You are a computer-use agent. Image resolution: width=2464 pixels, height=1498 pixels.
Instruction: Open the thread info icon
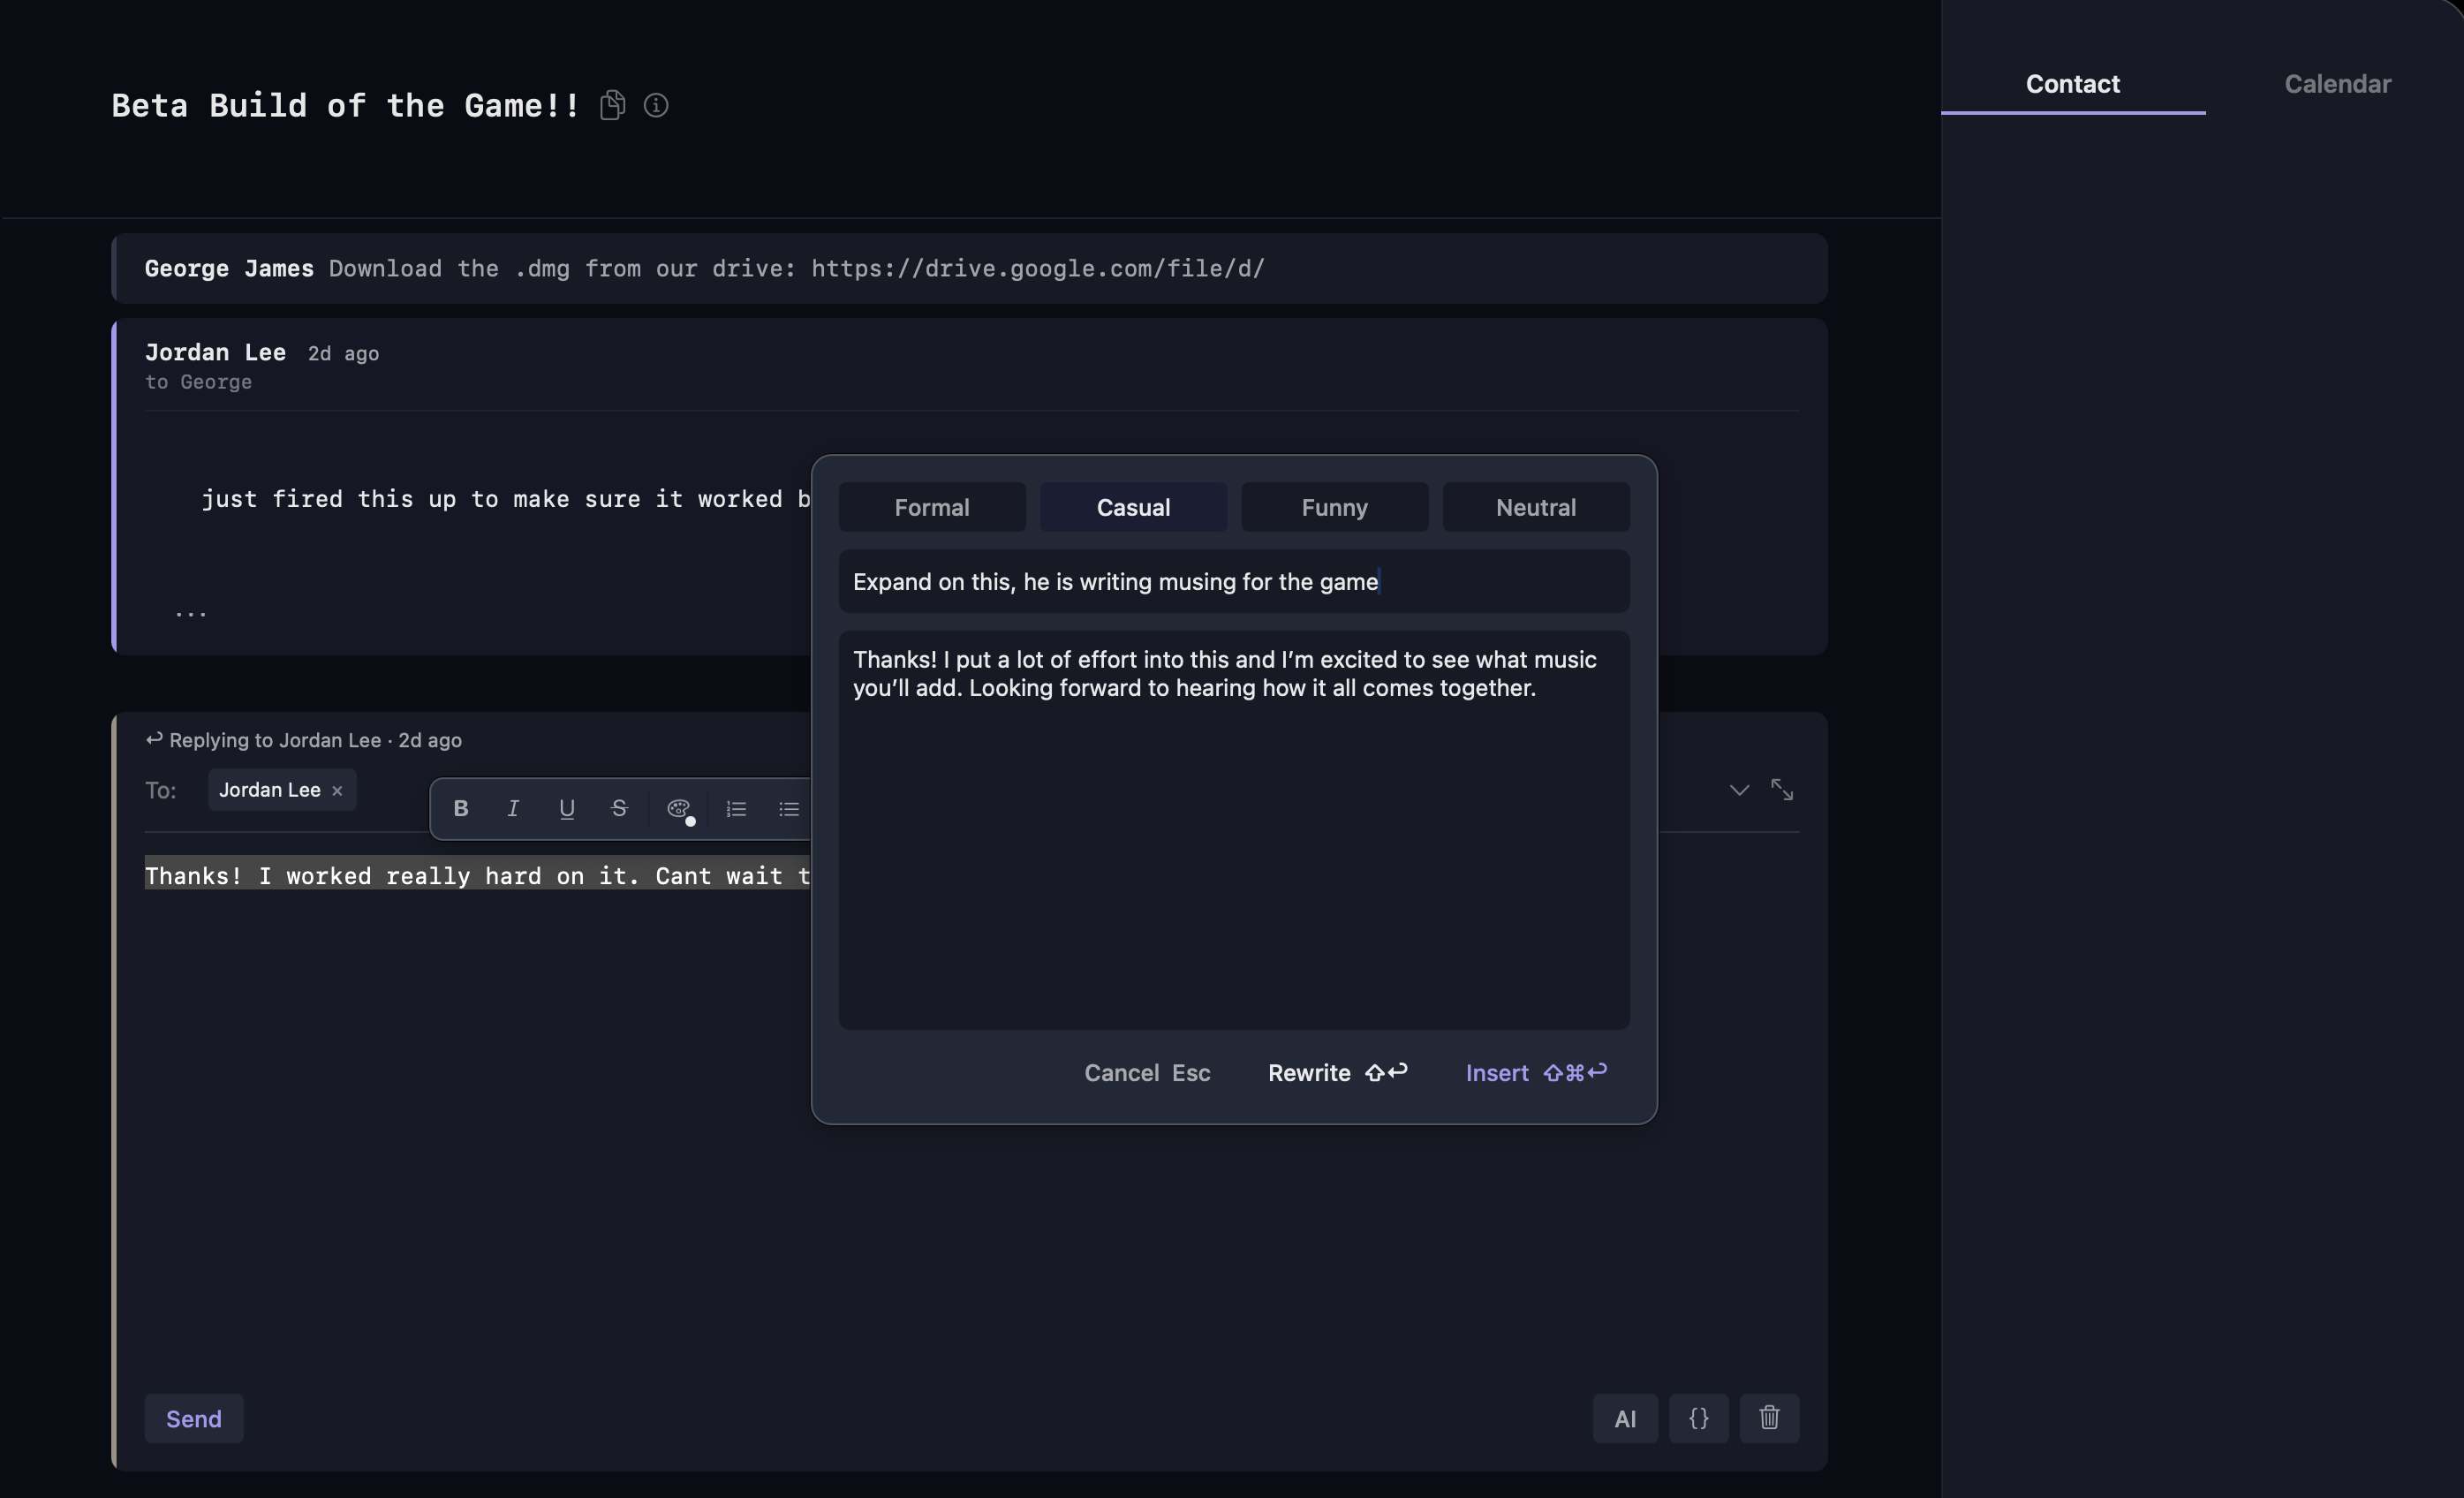[x=656, y=105]
